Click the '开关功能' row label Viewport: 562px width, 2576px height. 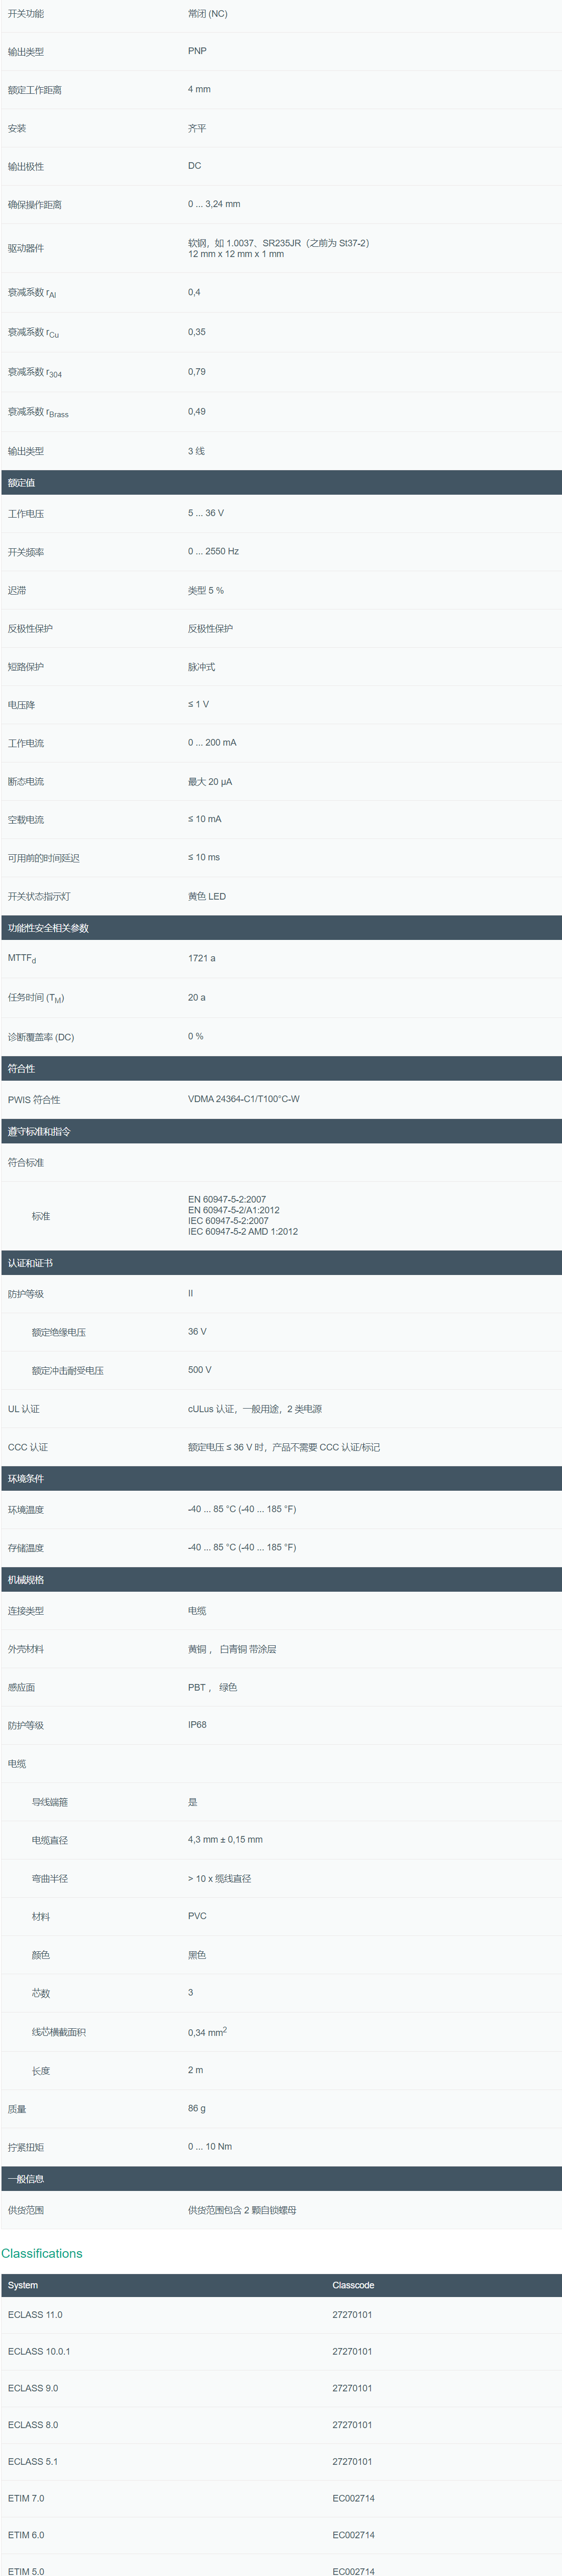click(26, 14)
